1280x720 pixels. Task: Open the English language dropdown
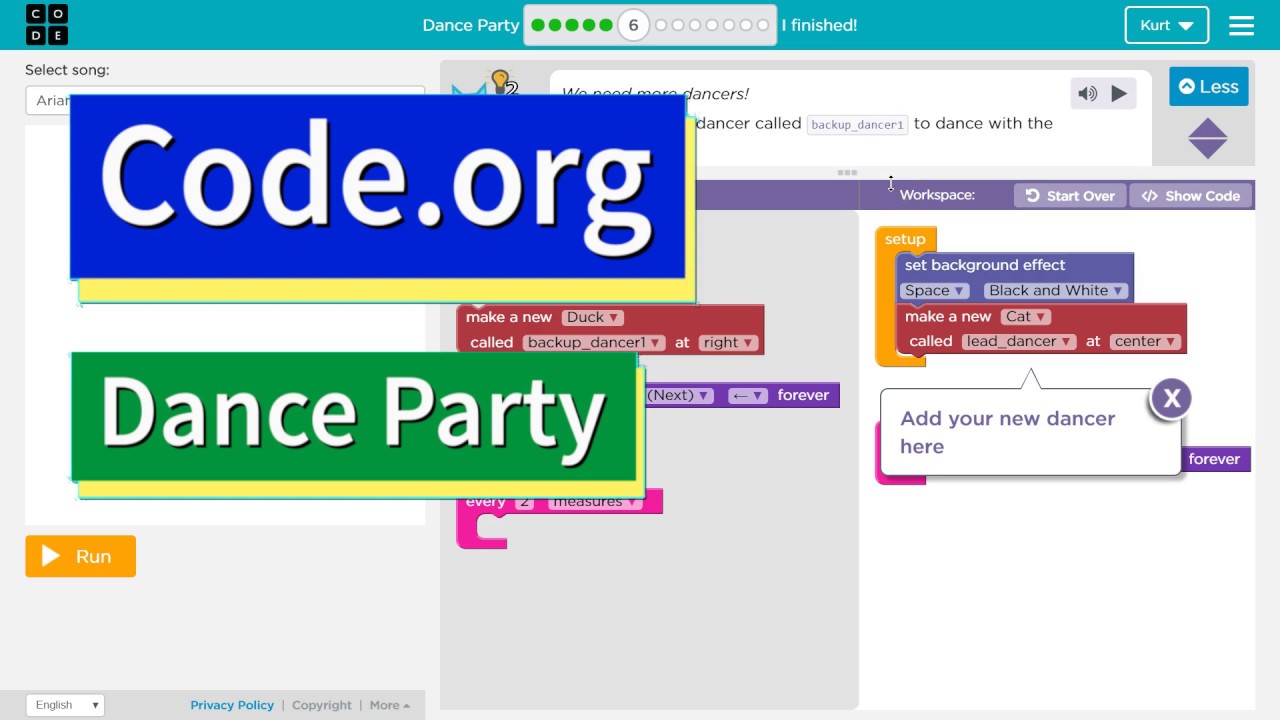coord(65,705)
